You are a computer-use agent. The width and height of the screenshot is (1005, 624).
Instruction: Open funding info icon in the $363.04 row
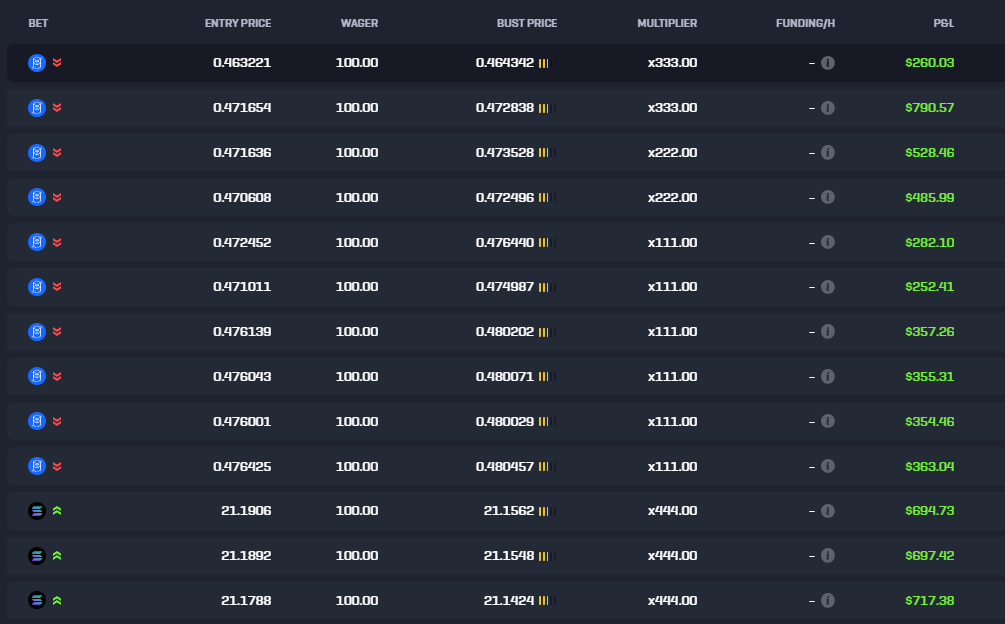click(828, 466)
